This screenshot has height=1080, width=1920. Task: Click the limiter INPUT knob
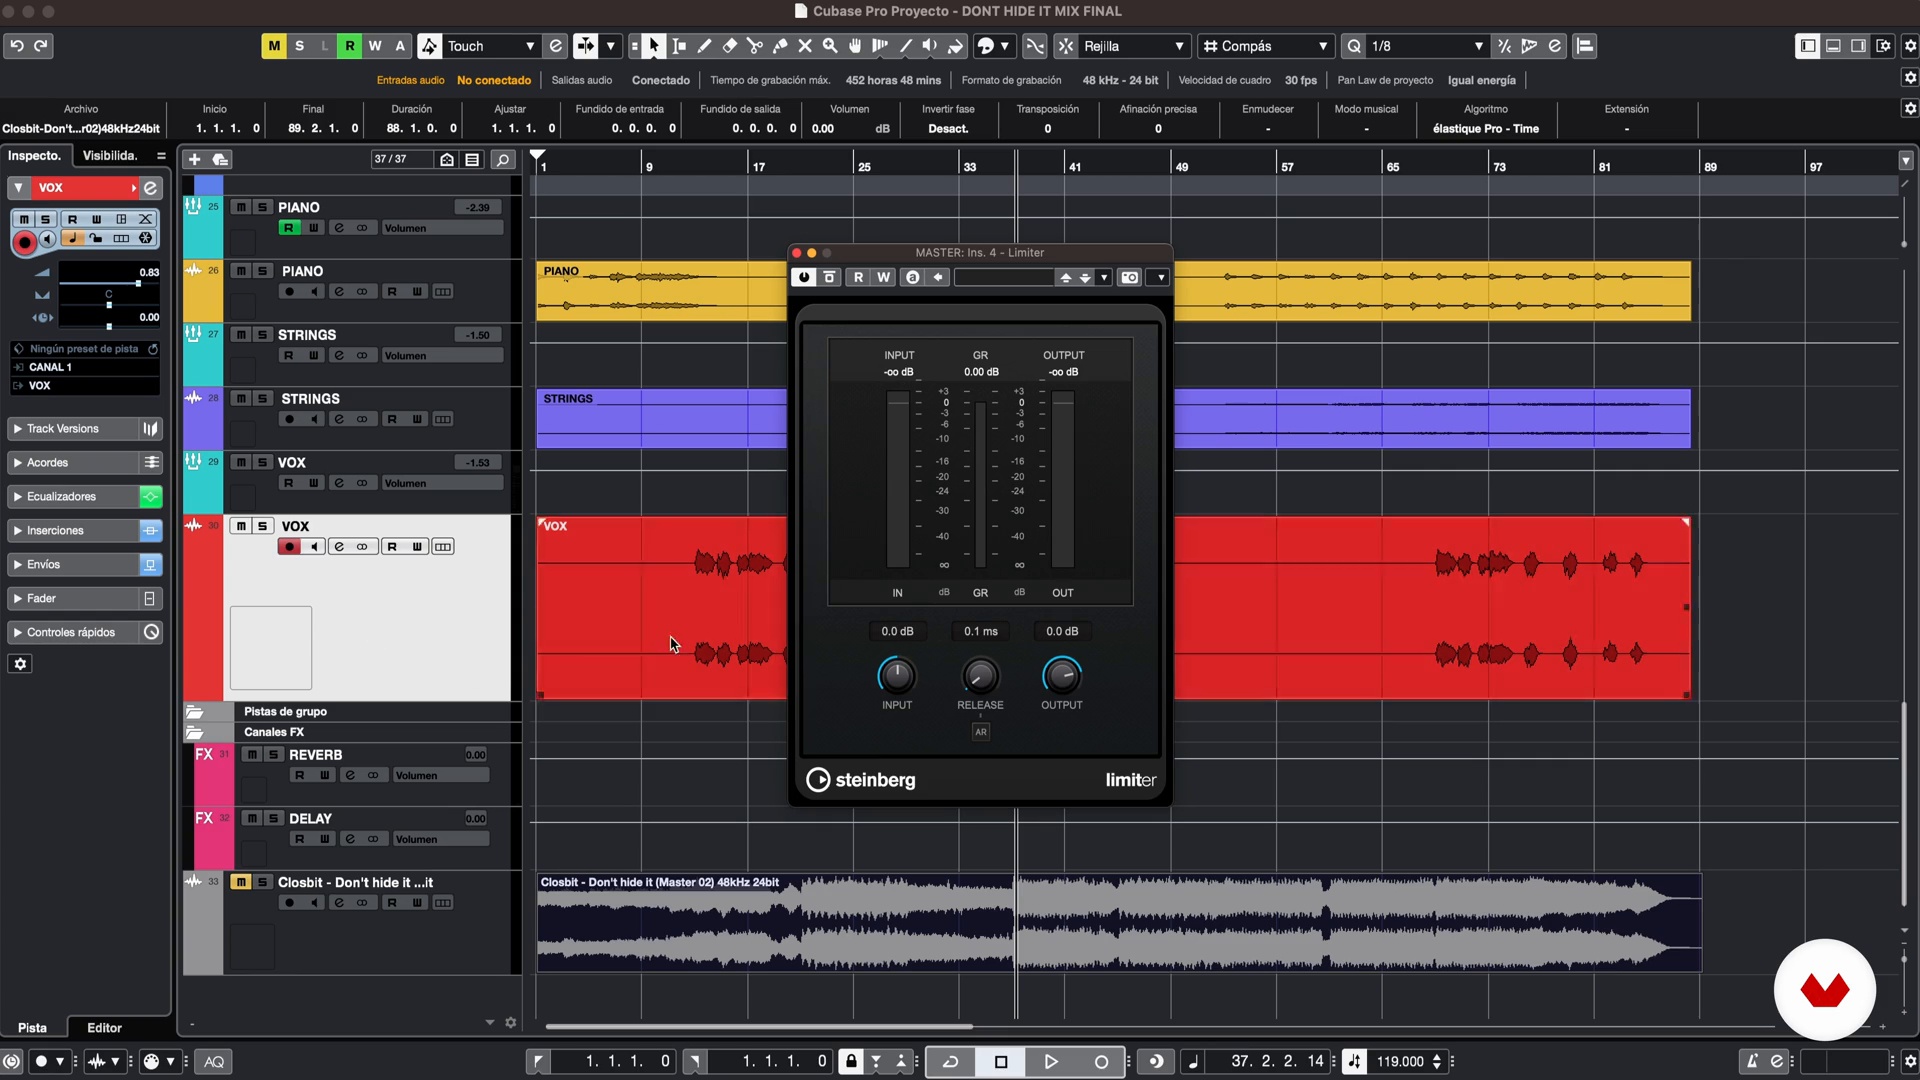pos(897,677)
